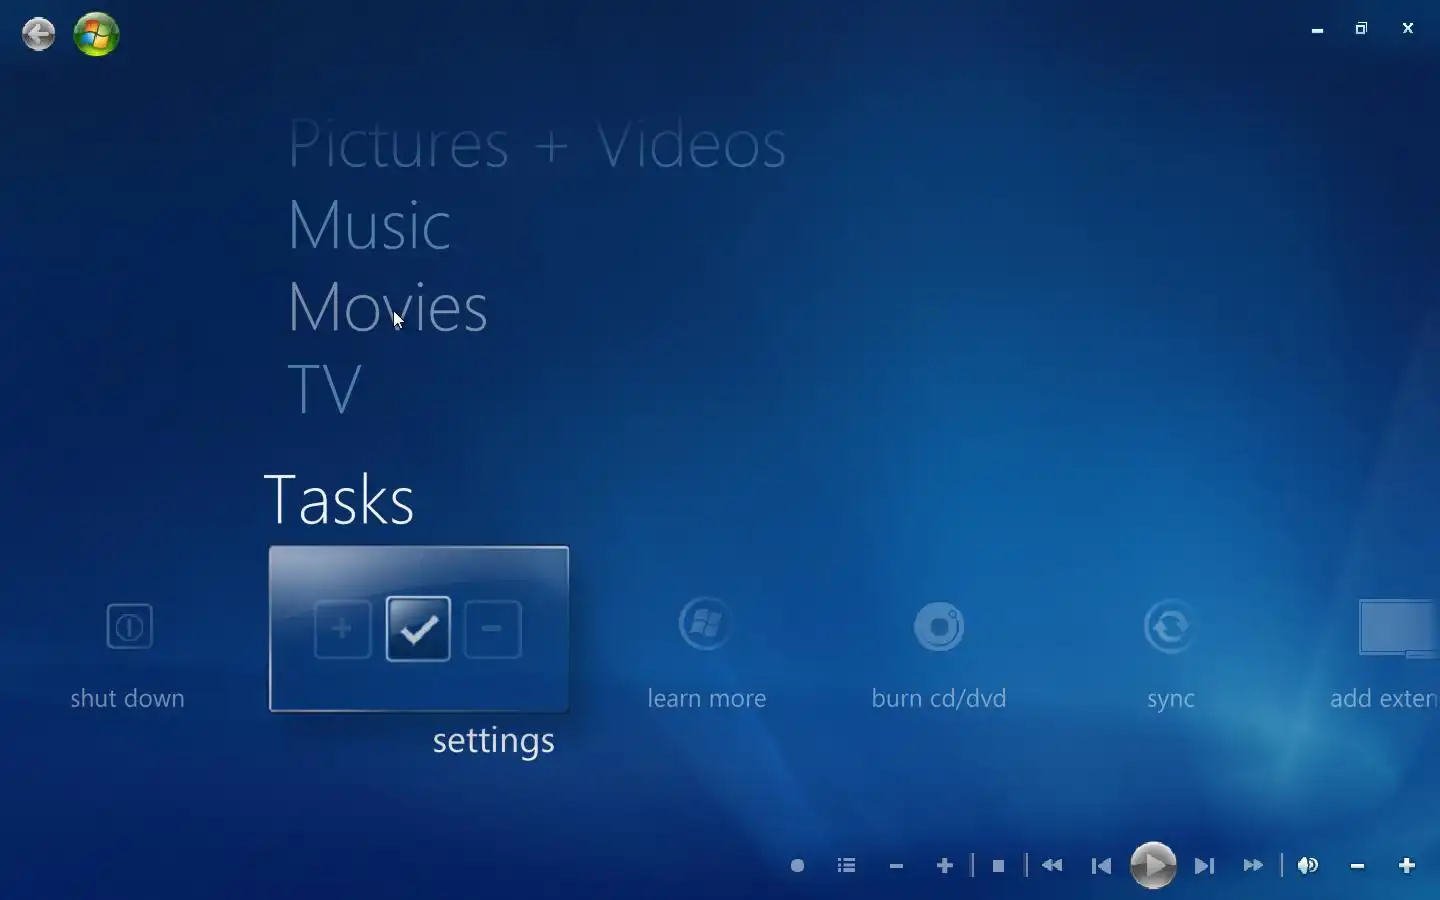Screen dimensions: 1440x900
Task: Open the sync arrows icon
Action: [x=1170, y=627]
